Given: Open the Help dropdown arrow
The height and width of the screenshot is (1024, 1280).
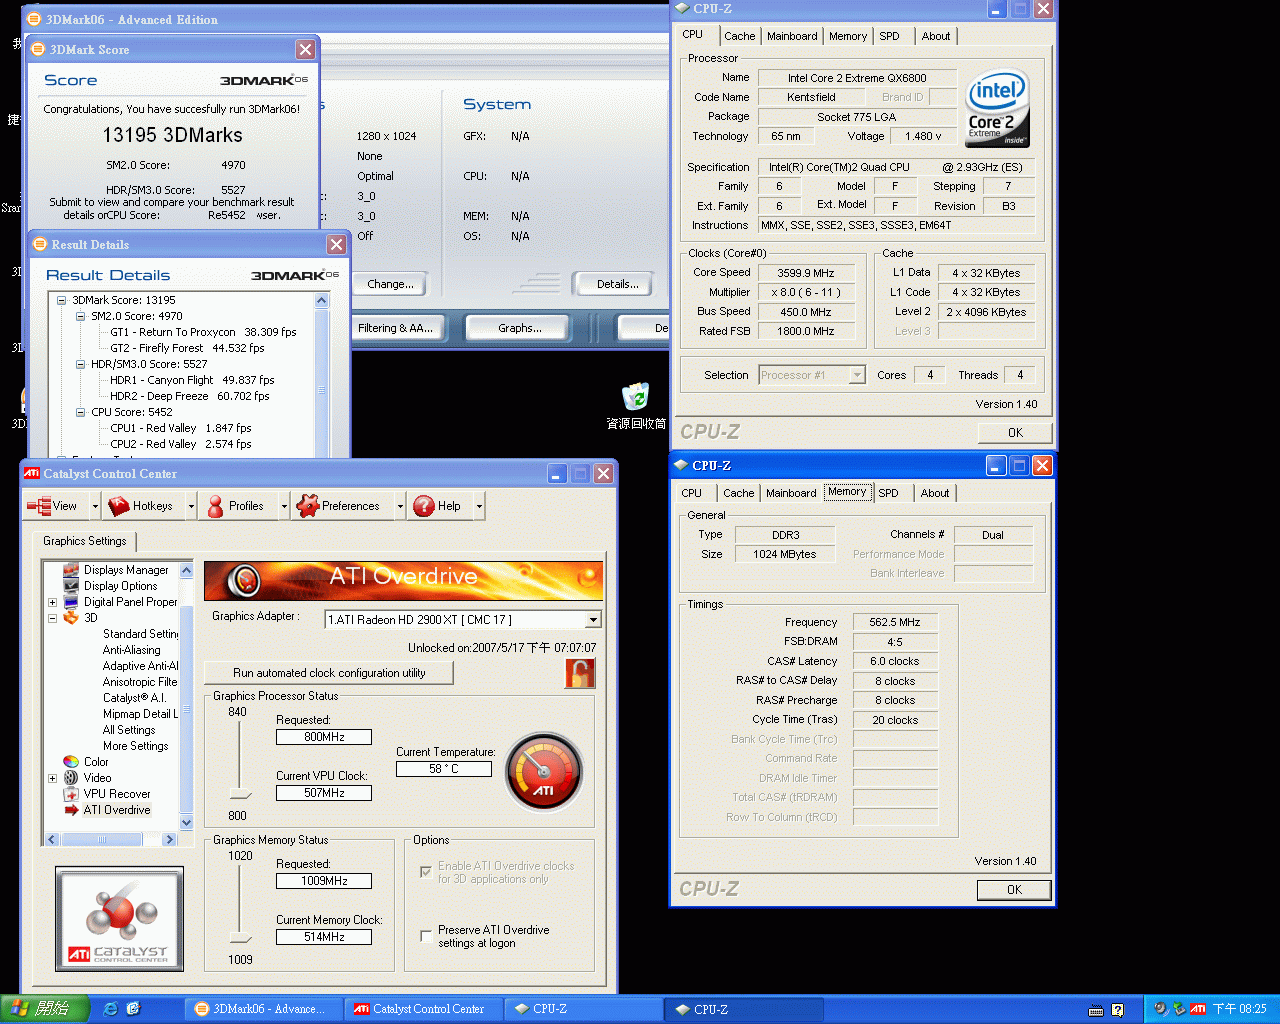Looking at the screenshot, I should pyautogui.click(x=479, y=506).
